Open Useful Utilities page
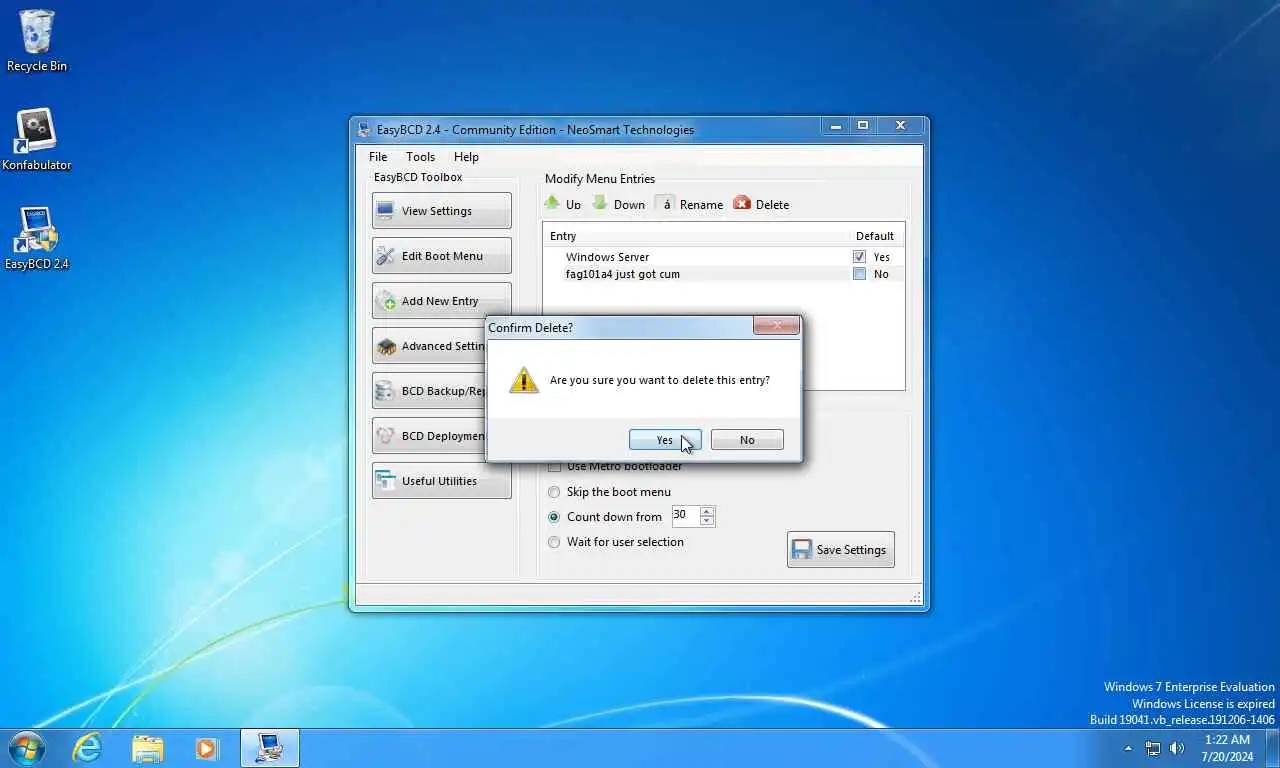This screenshot has width=1280, height=768. coord(441,481)
